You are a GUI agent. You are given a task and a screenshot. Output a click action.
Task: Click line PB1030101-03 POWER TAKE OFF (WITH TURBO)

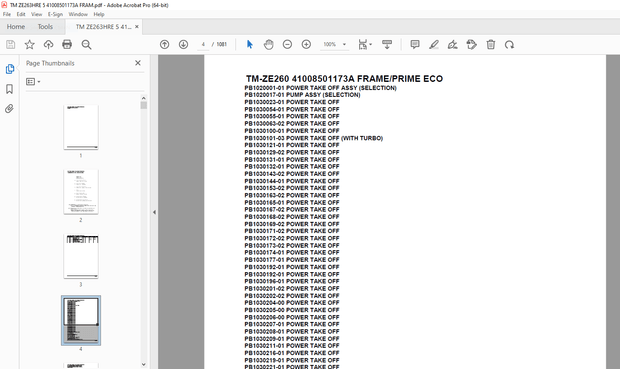pos(314,138)
